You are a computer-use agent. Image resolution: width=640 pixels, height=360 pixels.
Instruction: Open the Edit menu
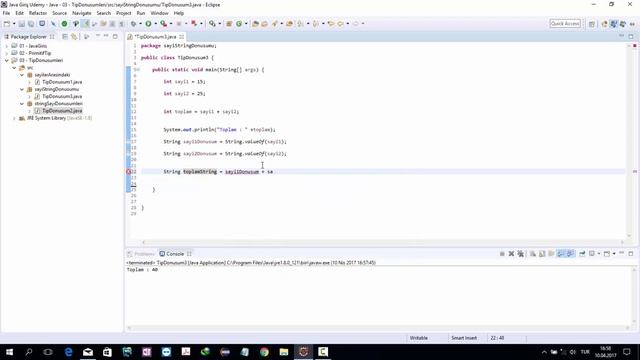click(20, 13)
